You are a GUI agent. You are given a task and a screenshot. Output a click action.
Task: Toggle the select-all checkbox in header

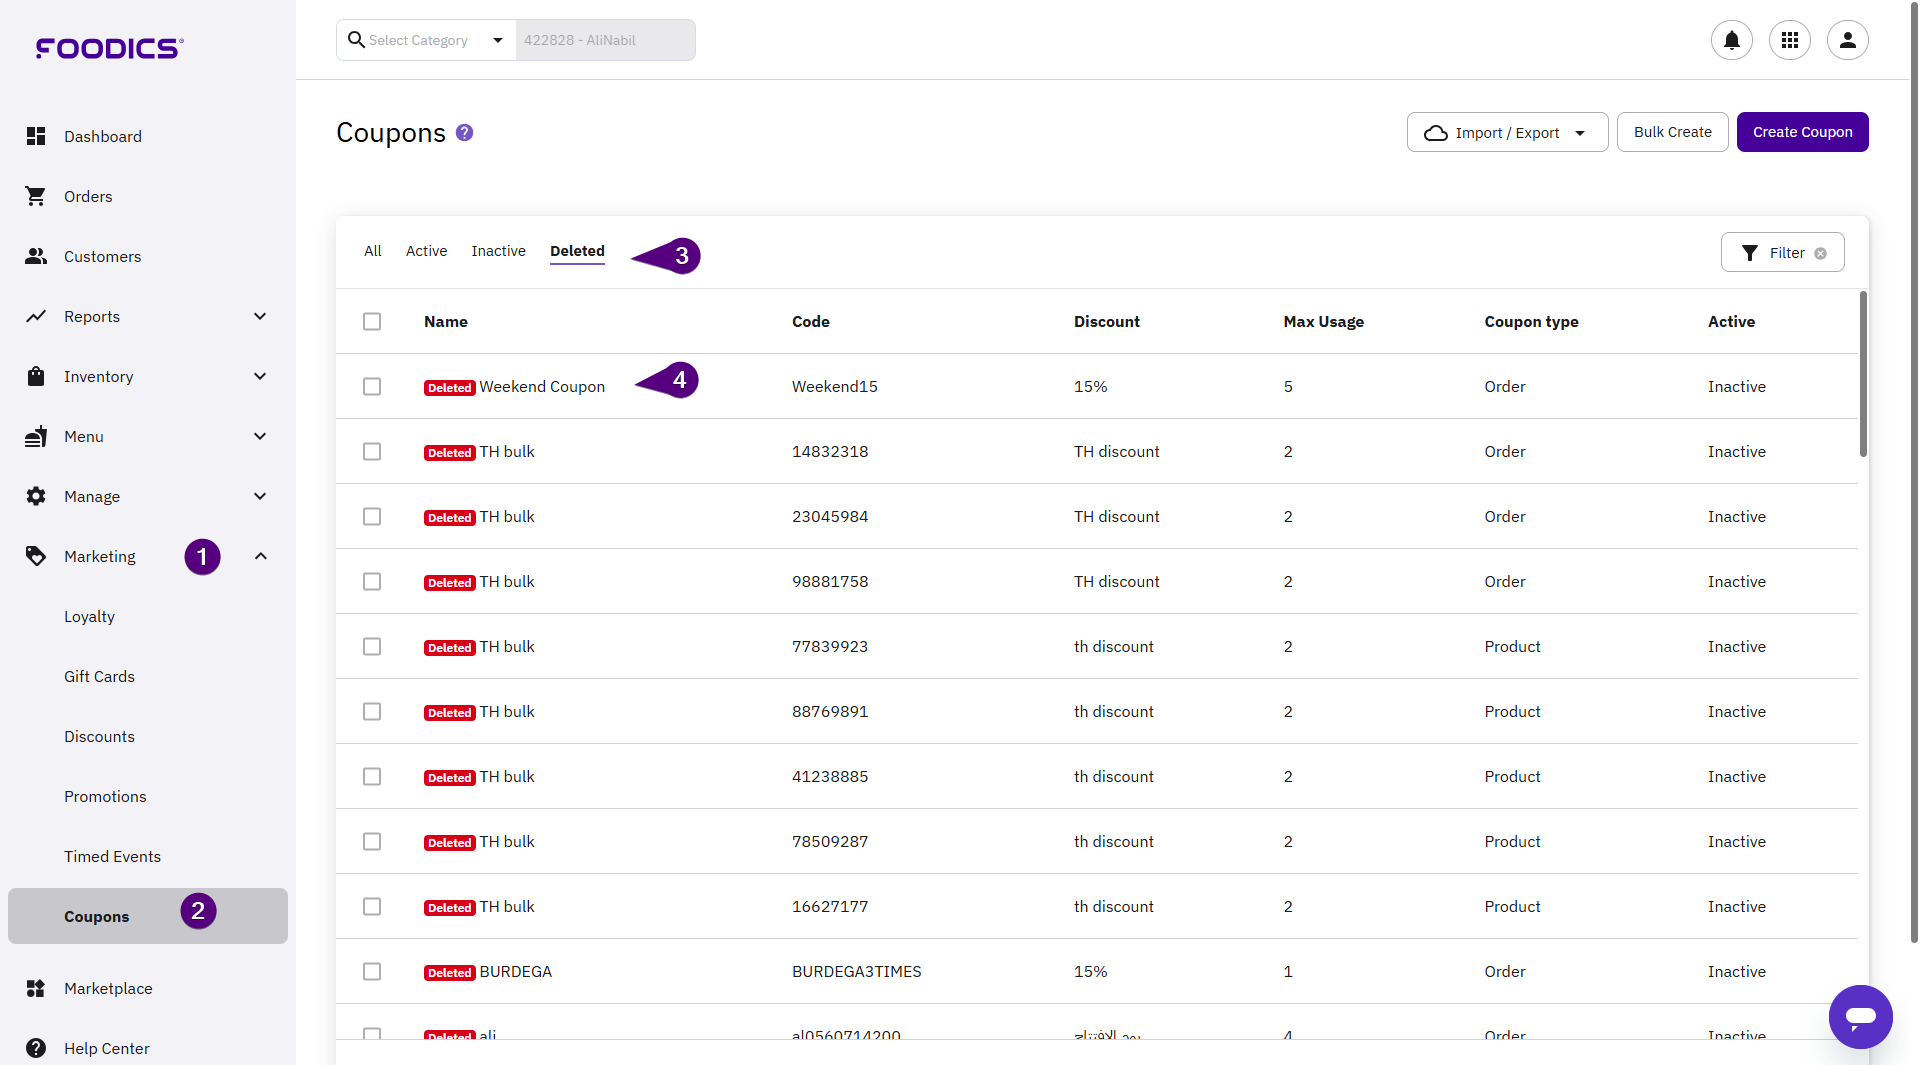pos(372,322)
